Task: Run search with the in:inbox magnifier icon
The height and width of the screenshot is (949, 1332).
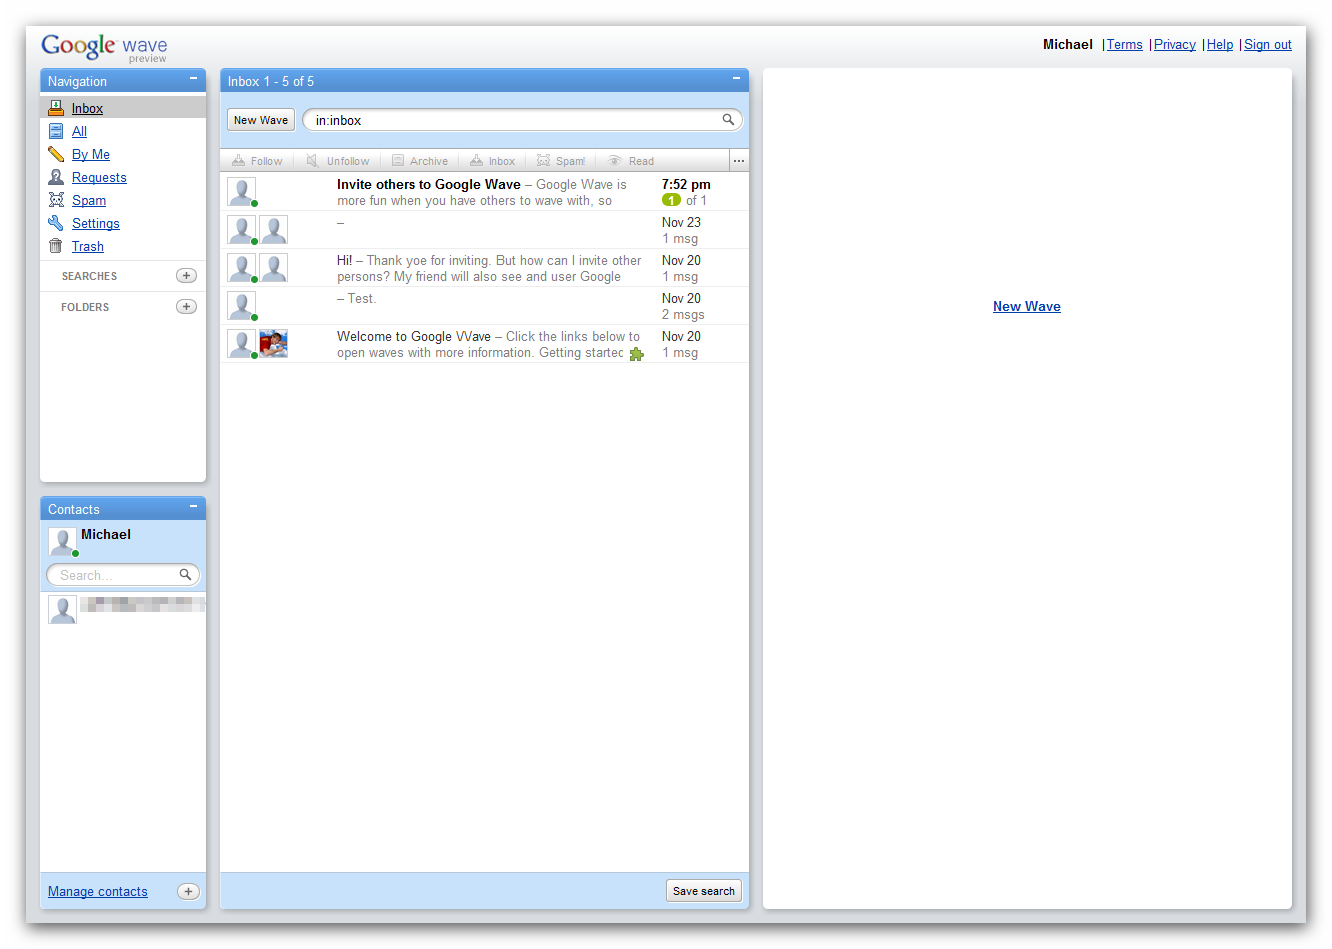Action: 728,120
